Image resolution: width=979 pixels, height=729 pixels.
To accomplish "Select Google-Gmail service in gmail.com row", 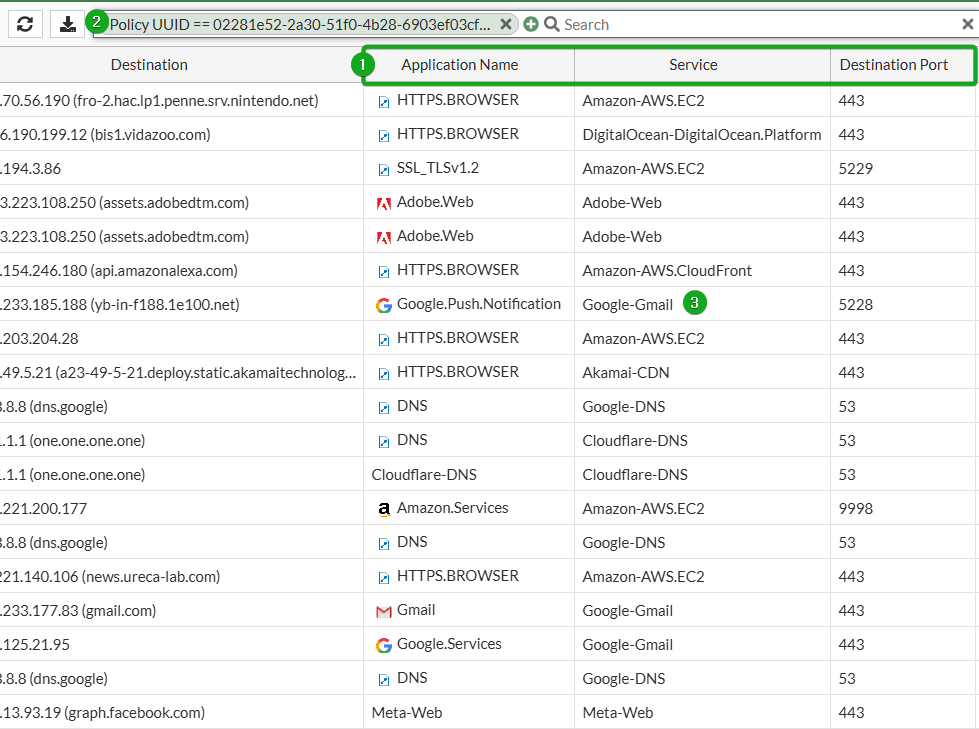I will coord(627,610).
